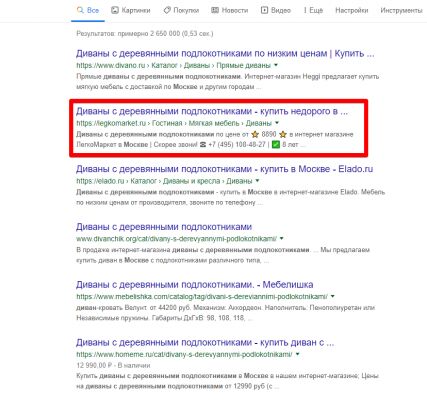This screenshot has width=427, height=400.
Task: Open the Видео tab
Action: click(276, 10)
